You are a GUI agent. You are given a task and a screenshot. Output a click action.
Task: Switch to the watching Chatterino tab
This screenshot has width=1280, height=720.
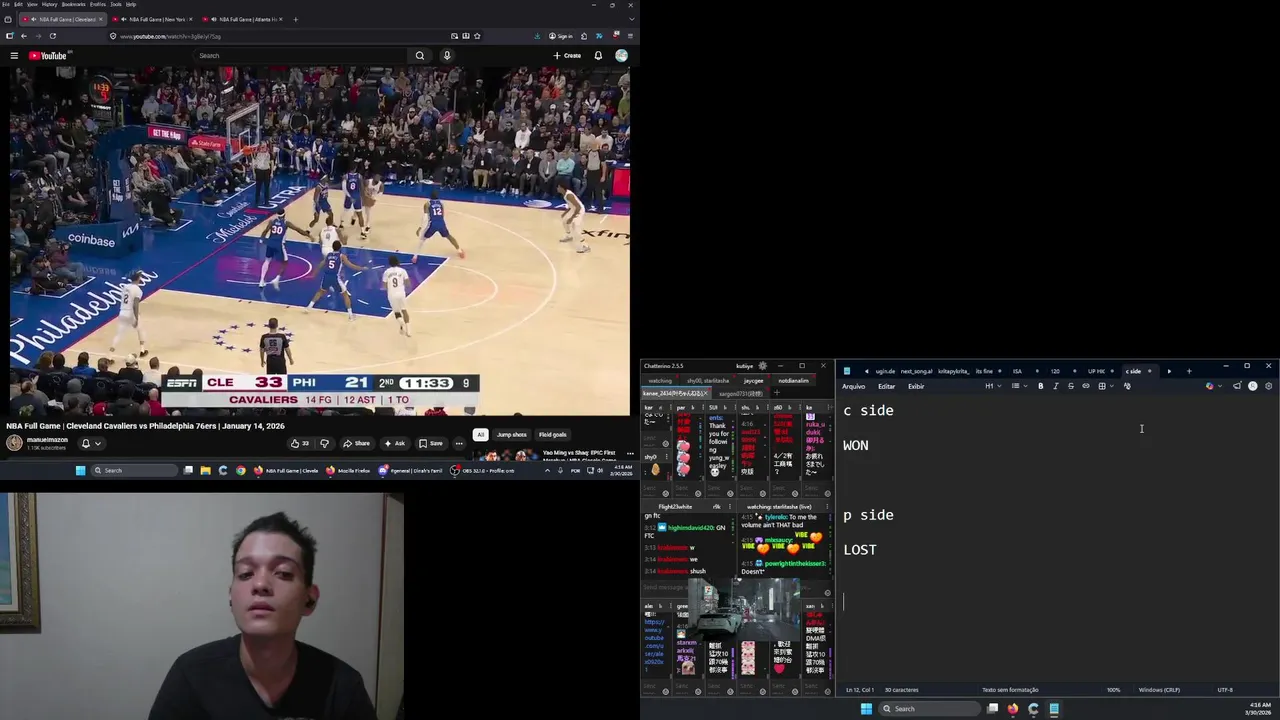(x=660, y=380)
